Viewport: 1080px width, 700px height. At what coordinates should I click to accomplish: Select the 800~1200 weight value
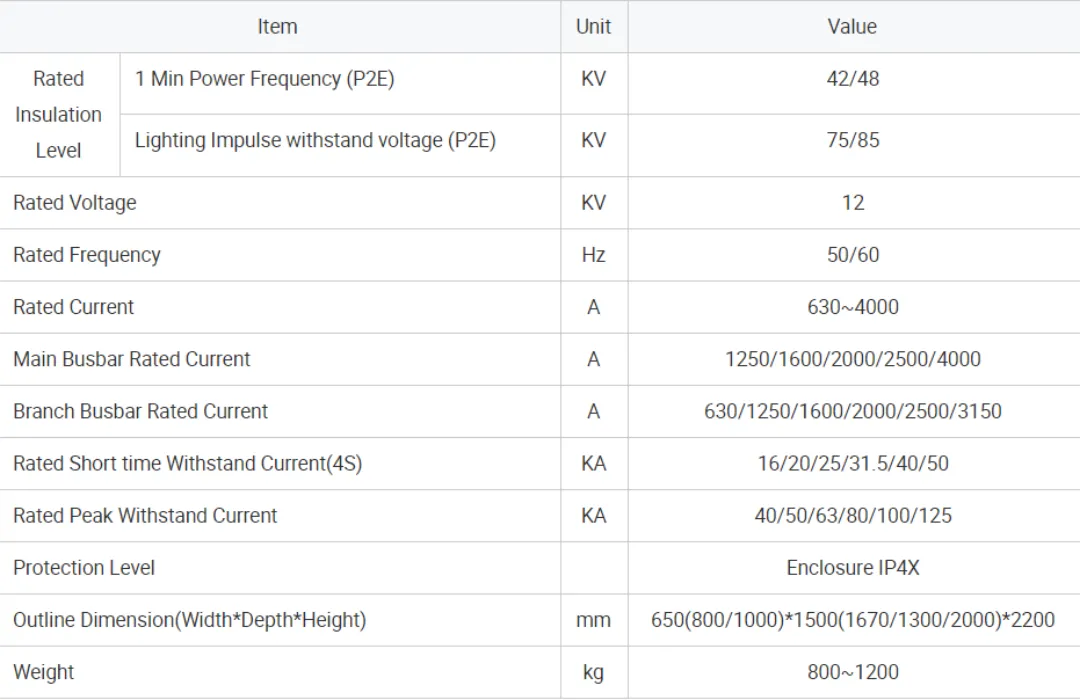[852, 672]
